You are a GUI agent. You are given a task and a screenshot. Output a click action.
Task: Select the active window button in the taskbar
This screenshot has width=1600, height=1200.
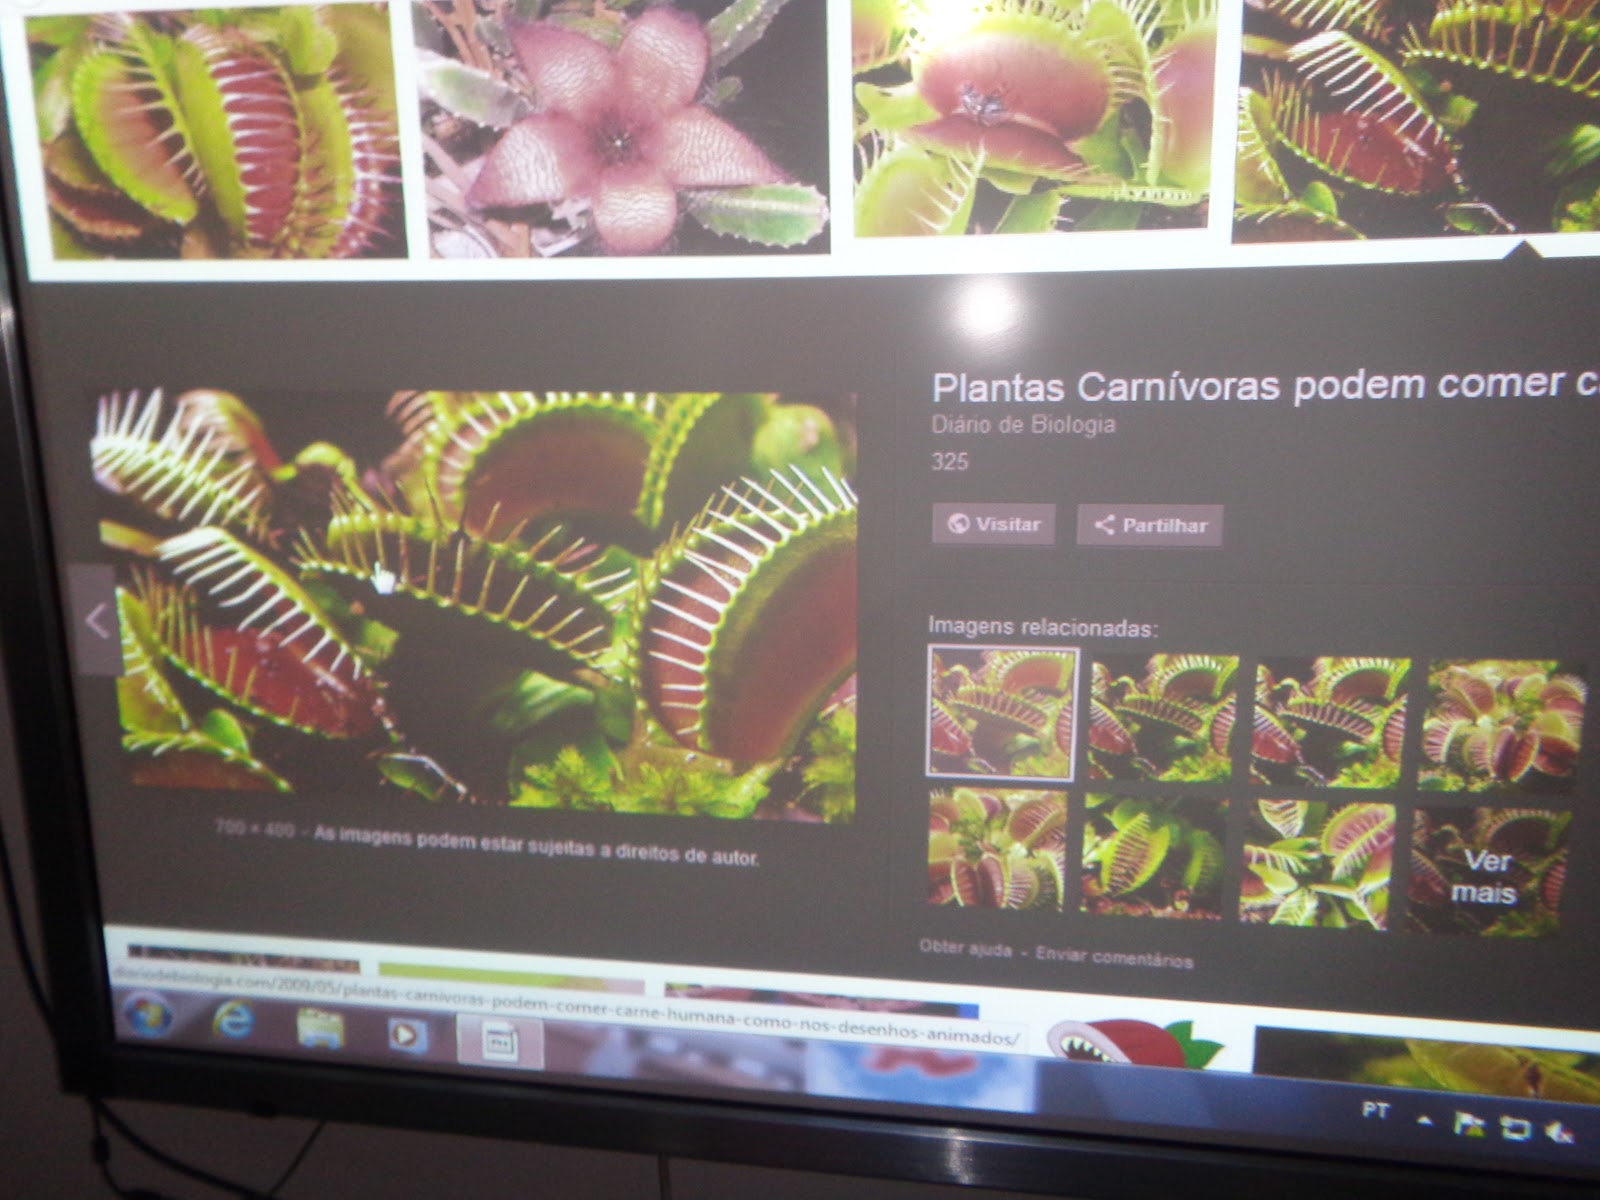click(x=499, y=1041)
